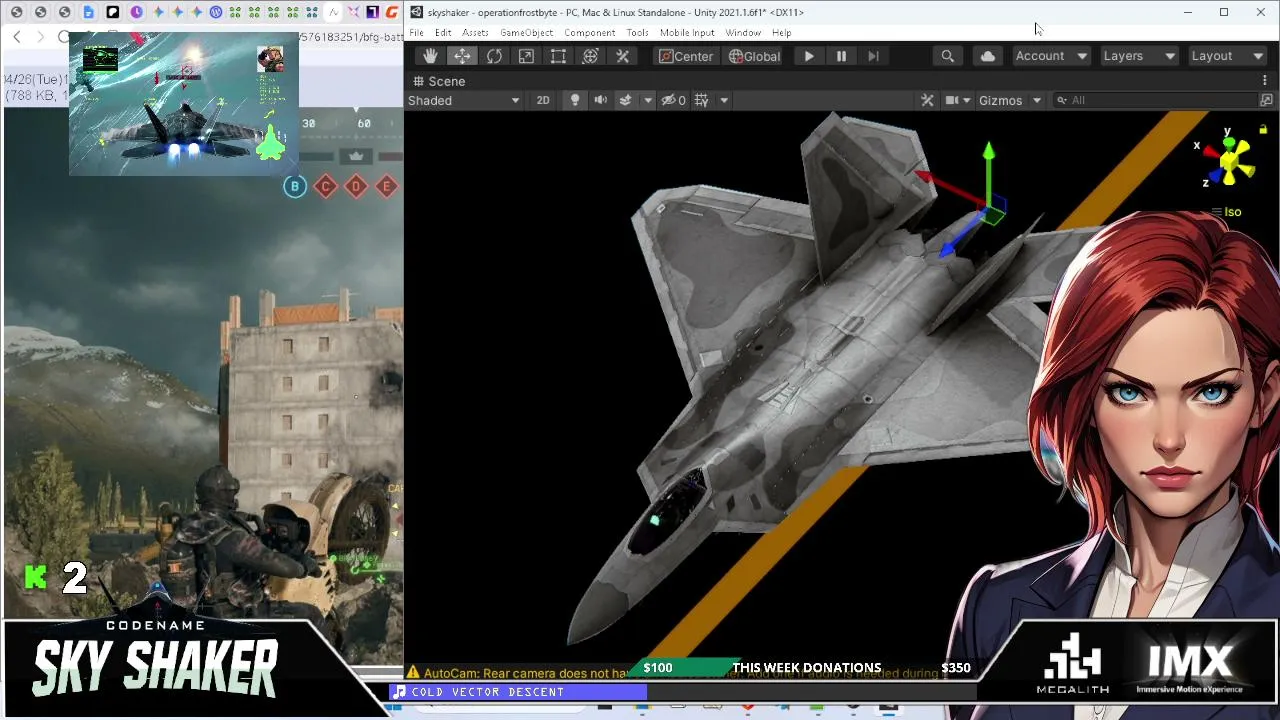Open the File menu

tap(416, 33)
